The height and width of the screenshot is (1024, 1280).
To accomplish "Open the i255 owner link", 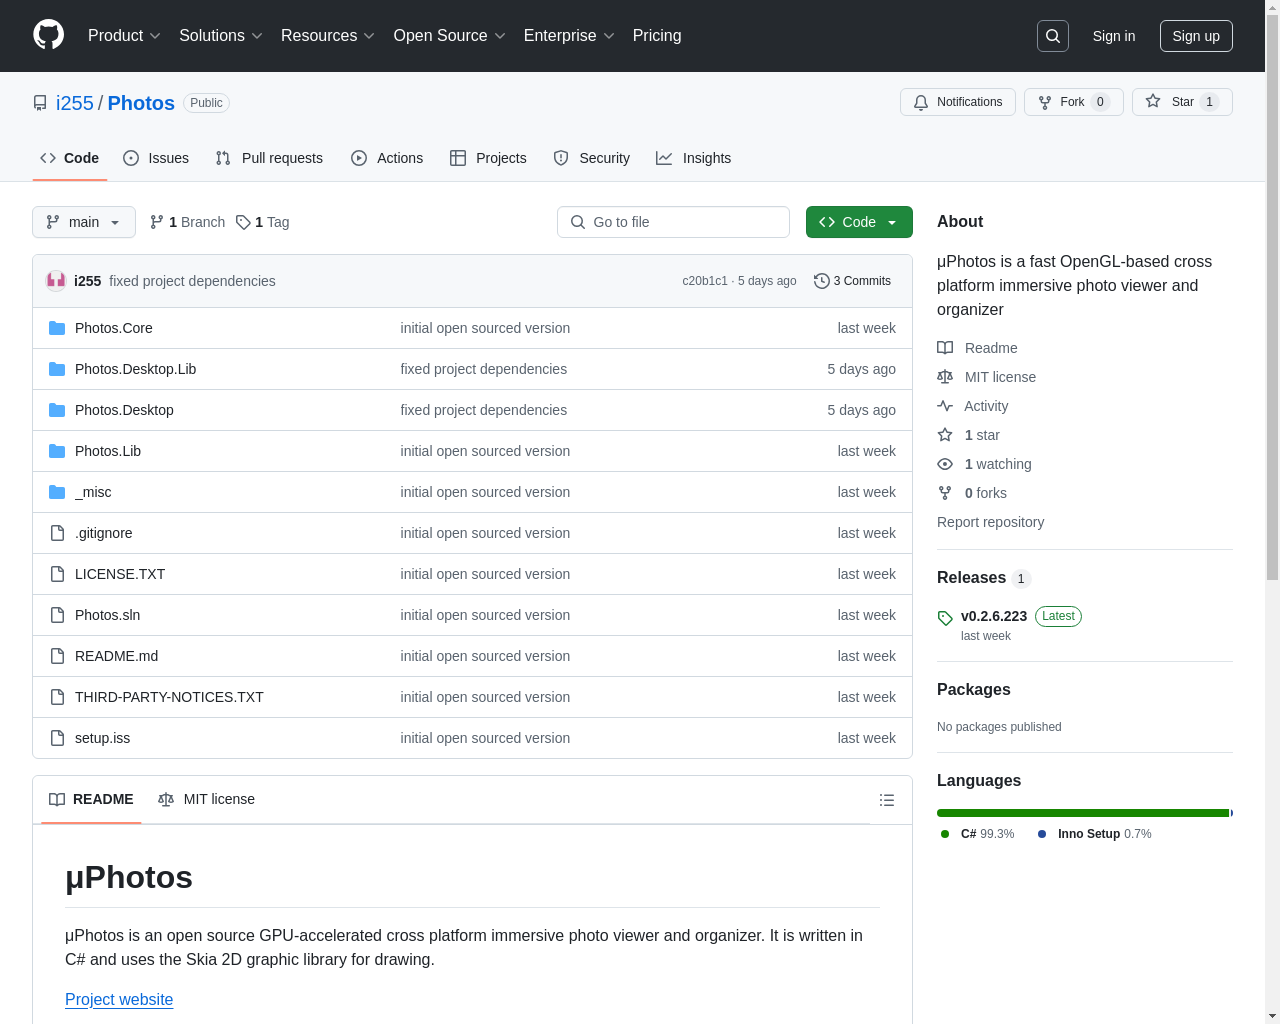I will click(x=75, y=103).
